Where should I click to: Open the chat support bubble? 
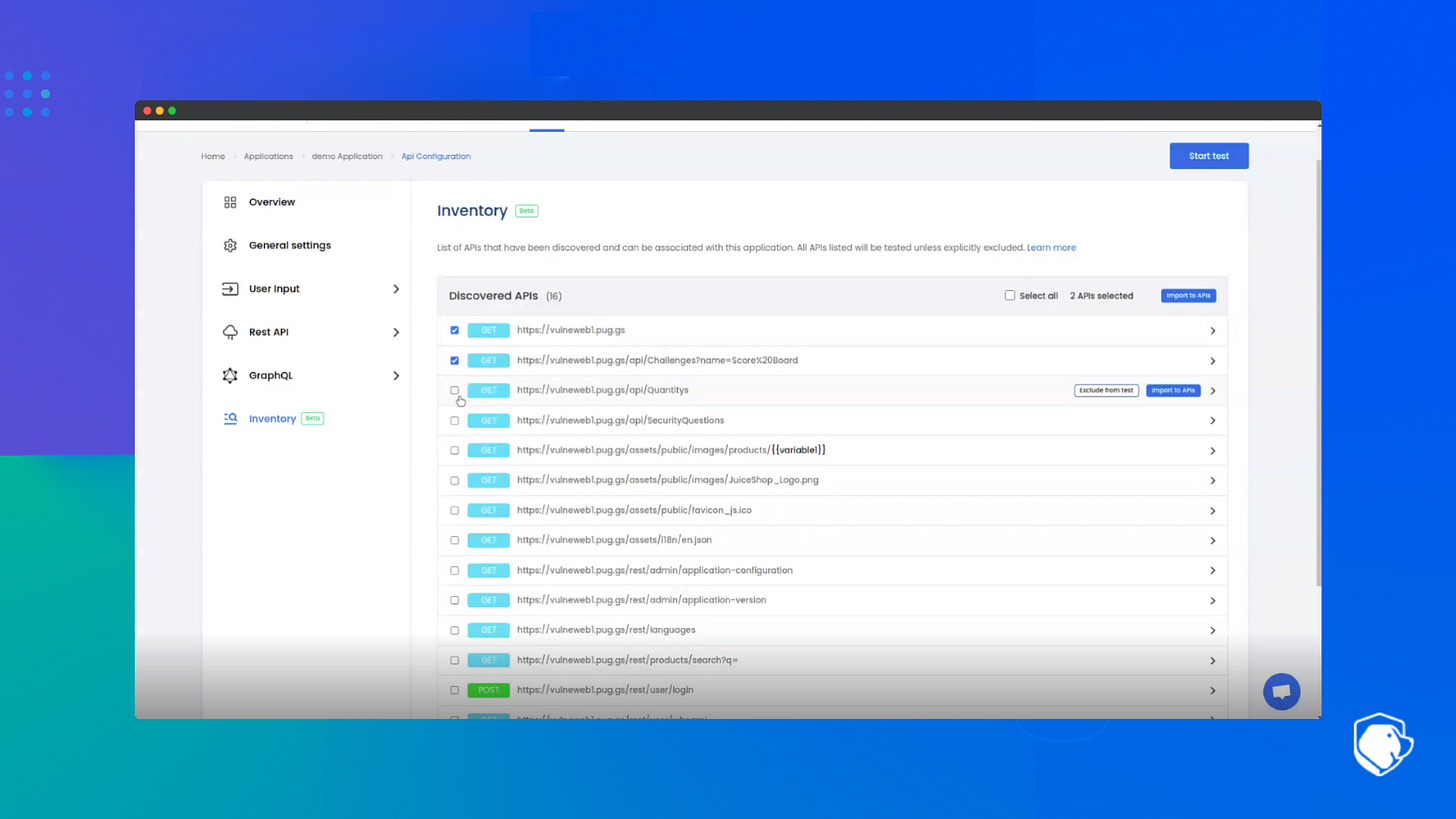[1281, 691]
